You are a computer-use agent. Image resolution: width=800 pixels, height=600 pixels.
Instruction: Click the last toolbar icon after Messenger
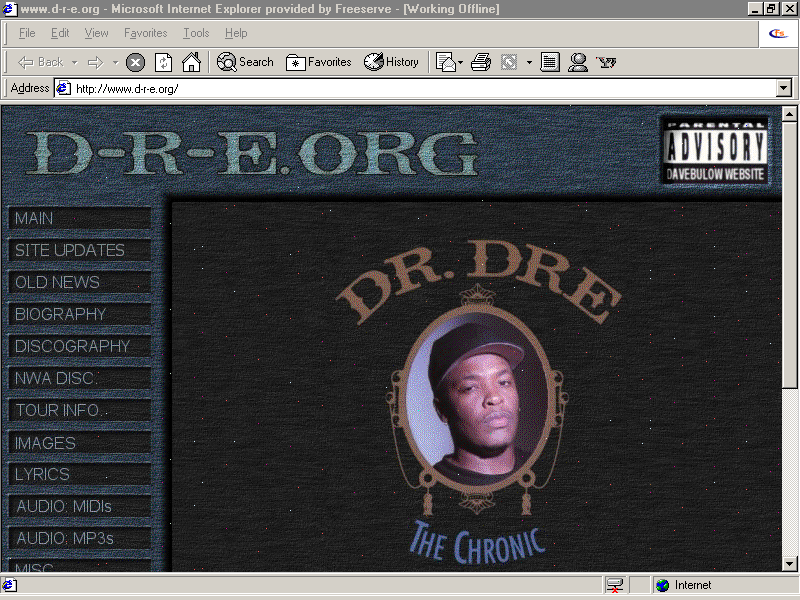(607, 62)
